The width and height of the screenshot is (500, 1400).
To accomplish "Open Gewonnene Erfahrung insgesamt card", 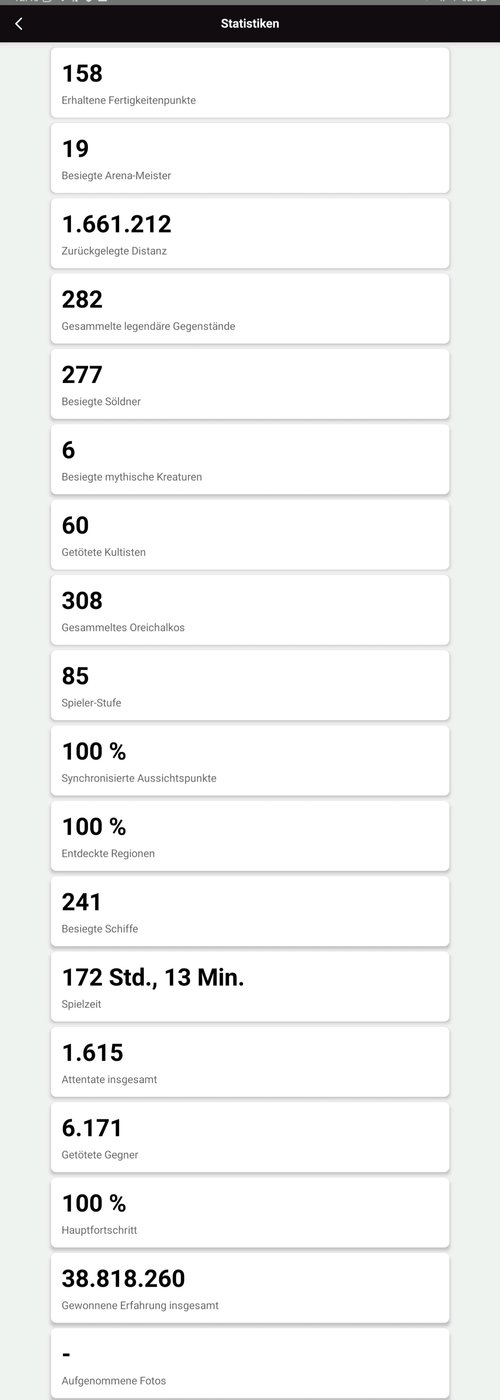I will [x=250, y=1288].
